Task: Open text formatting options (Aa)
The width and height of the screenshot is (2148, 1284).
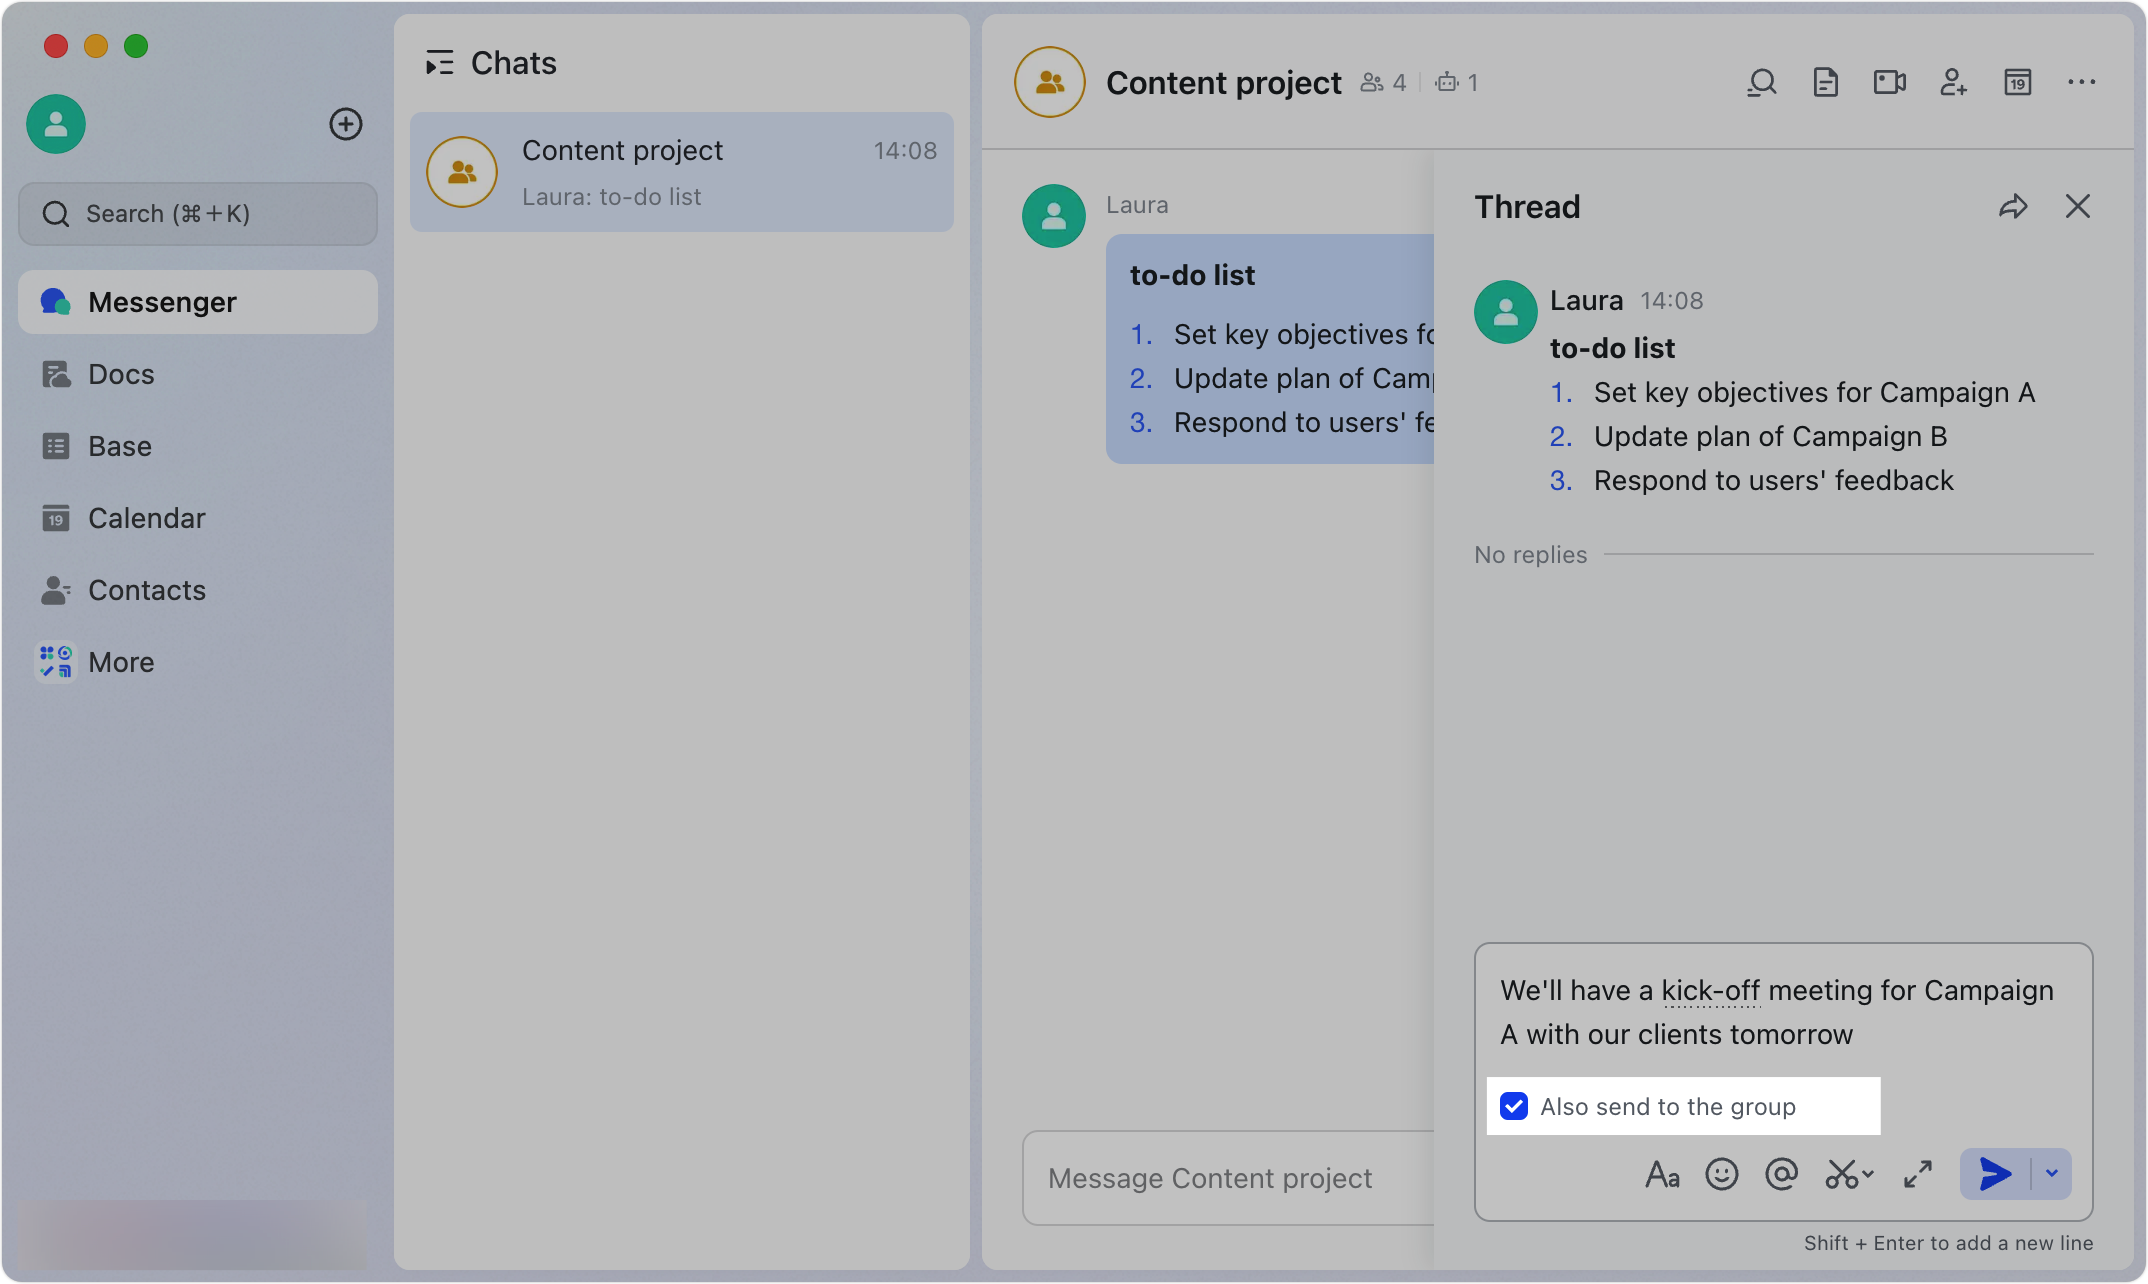Action: (x=1662, y=1174)
